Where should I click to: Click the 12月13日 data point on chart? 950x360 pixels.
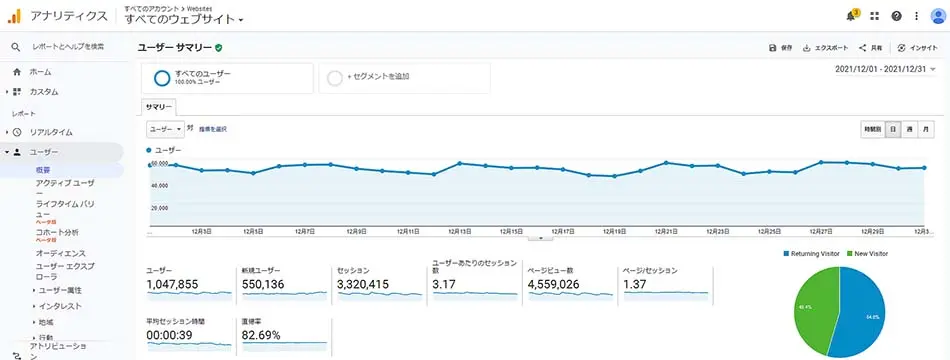click(460, 163)
